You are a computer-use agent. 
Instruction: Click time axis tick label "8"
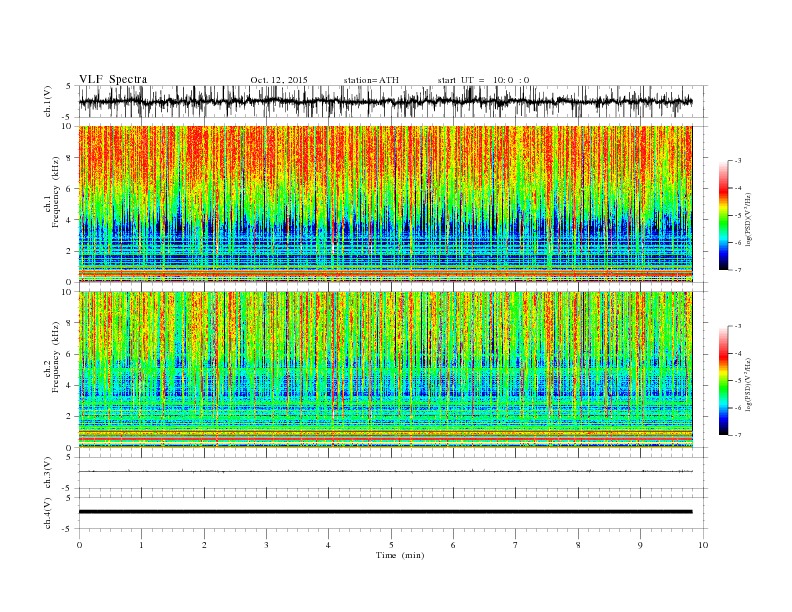pyautogui.click(x=578, y=545)
